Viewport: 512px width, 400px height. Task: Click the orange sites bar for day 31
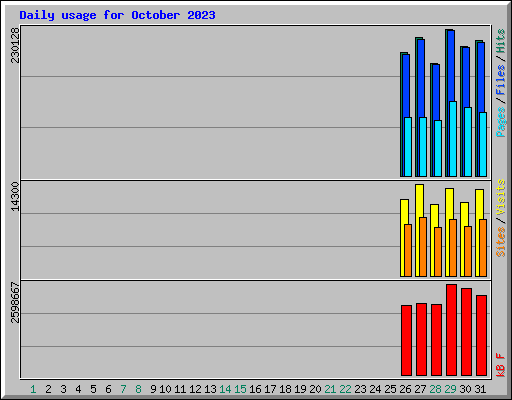(x=483, y=248)
